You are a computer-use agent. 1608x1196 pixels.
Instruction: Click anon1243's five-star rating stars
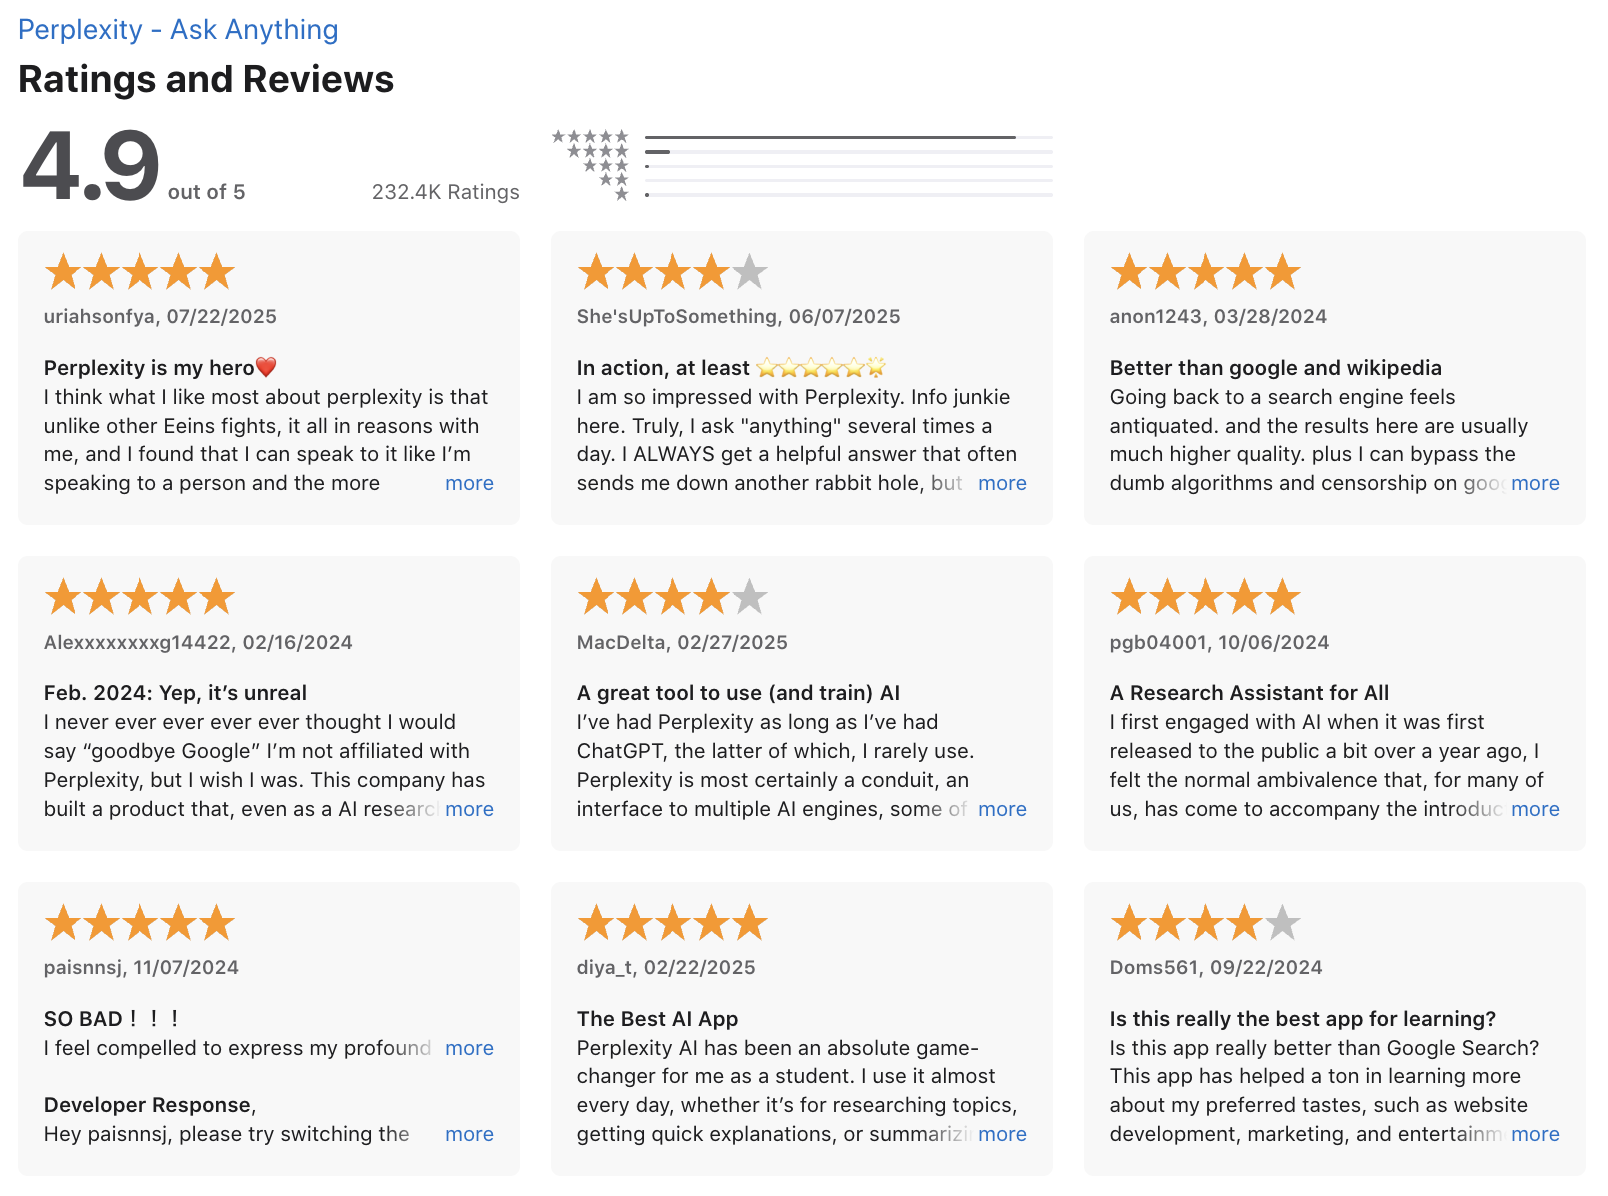click(1205, 270)
